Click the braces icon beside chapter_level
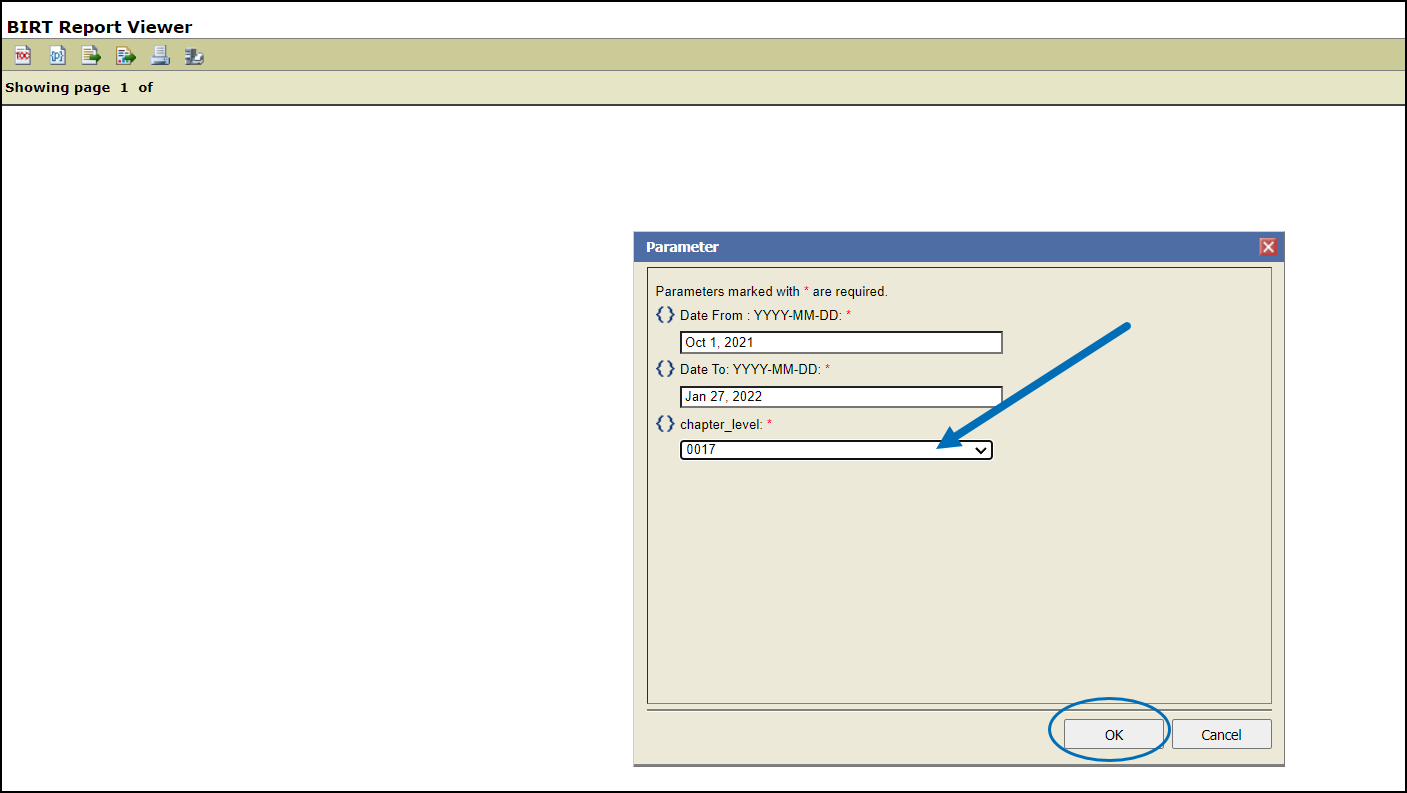This screenshot has height=793, width=1407. 665,424
